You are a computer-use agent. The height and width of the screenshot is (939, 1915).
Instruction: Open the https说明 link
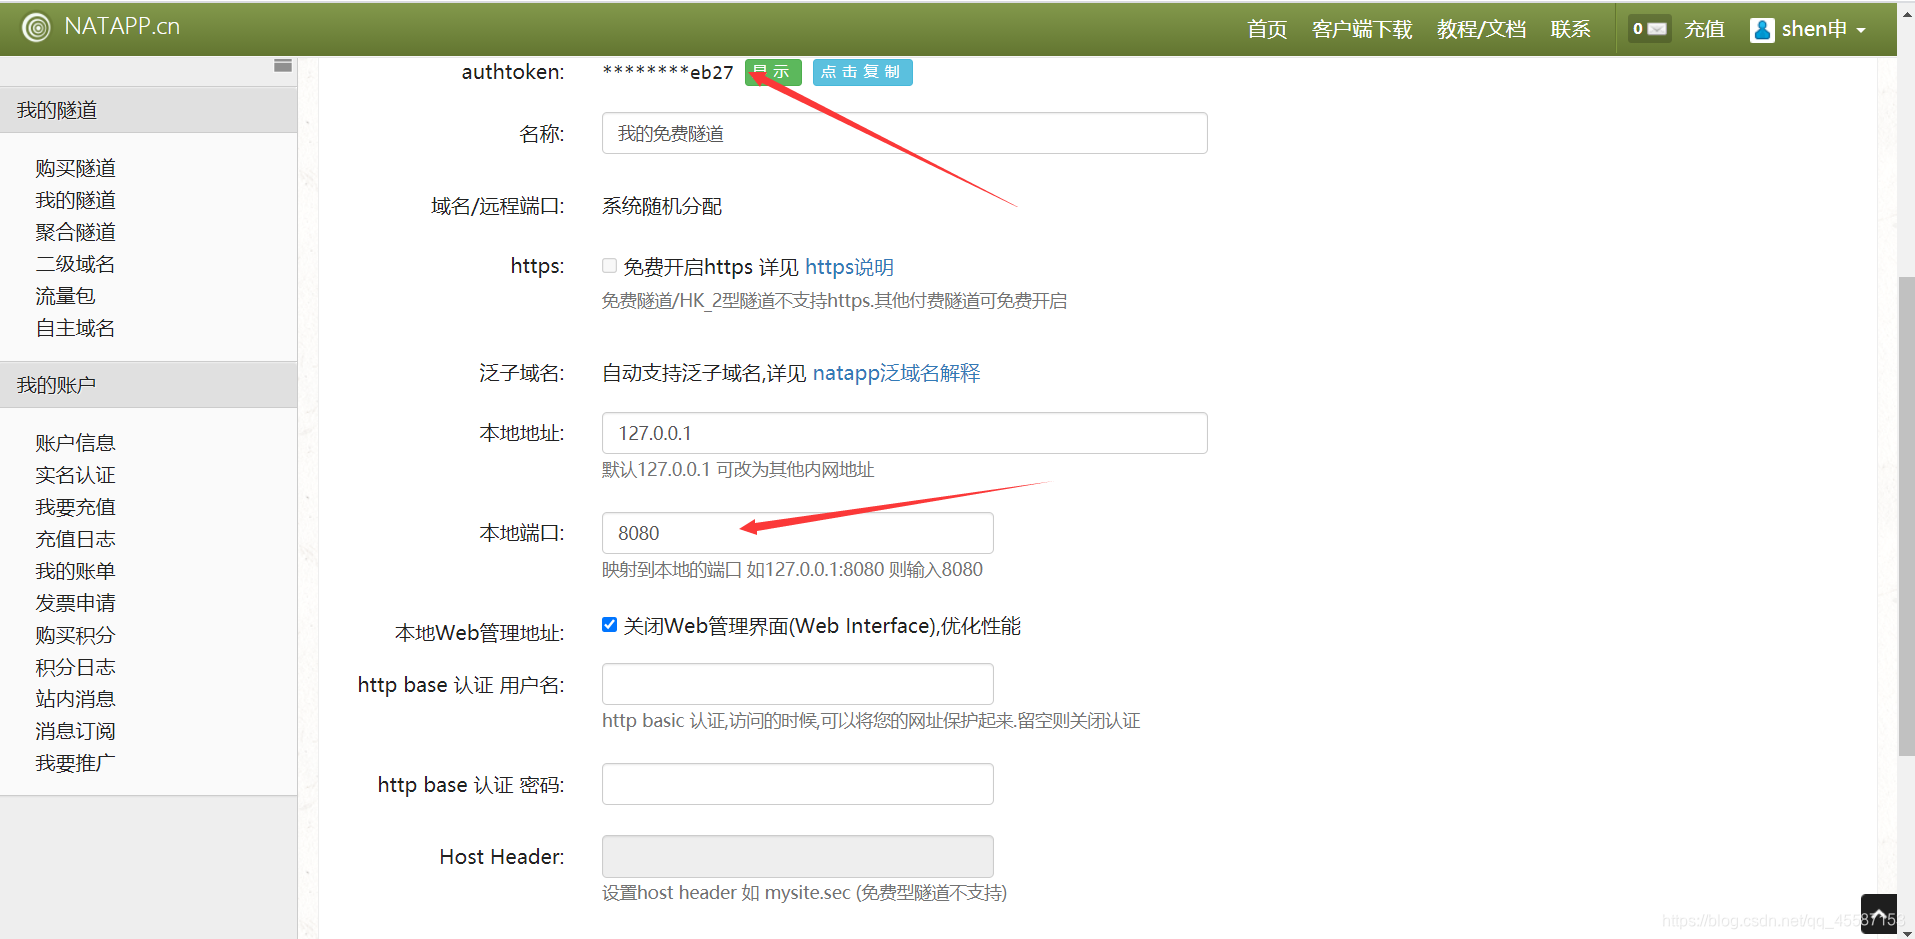coord(849,267)
